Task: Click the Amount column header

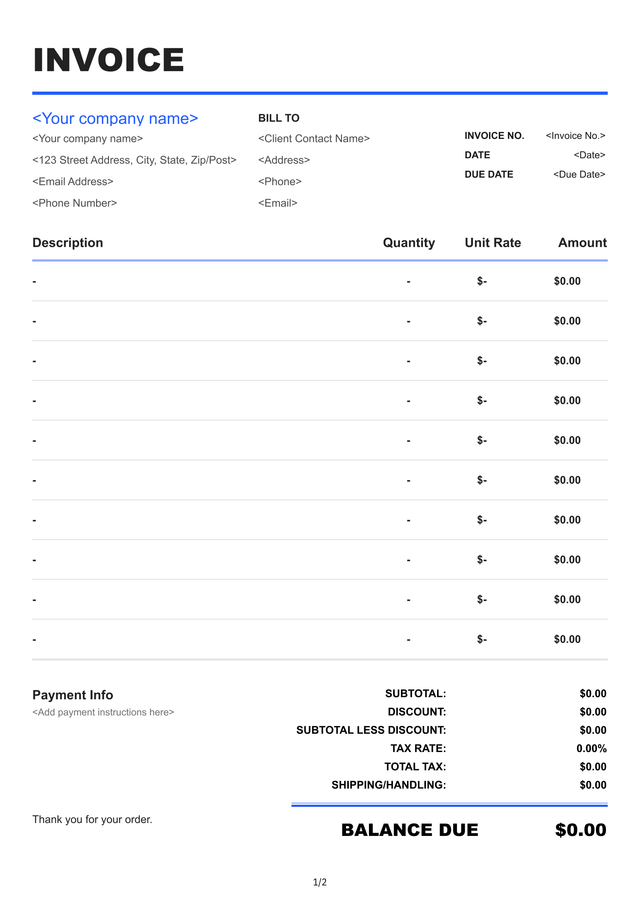Action: 582,243
